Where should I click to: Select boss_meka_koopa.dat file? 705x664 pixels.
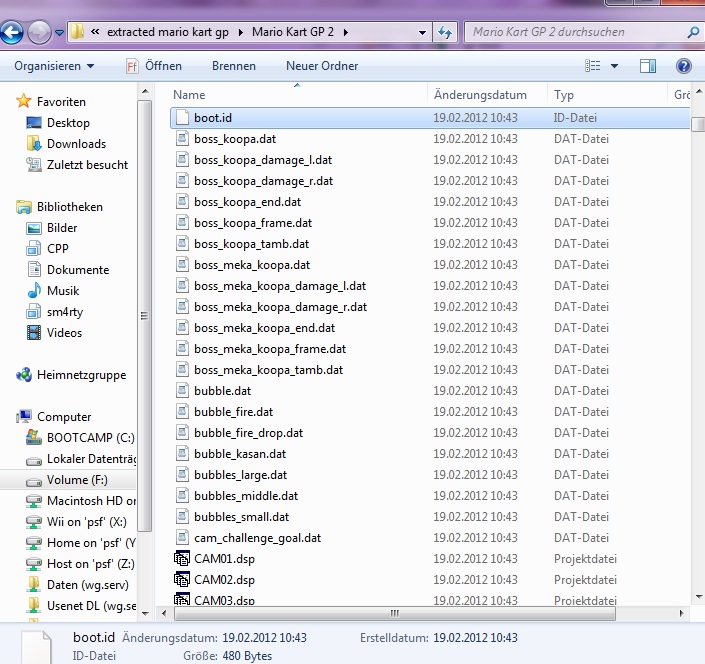[x=252, y=265]
